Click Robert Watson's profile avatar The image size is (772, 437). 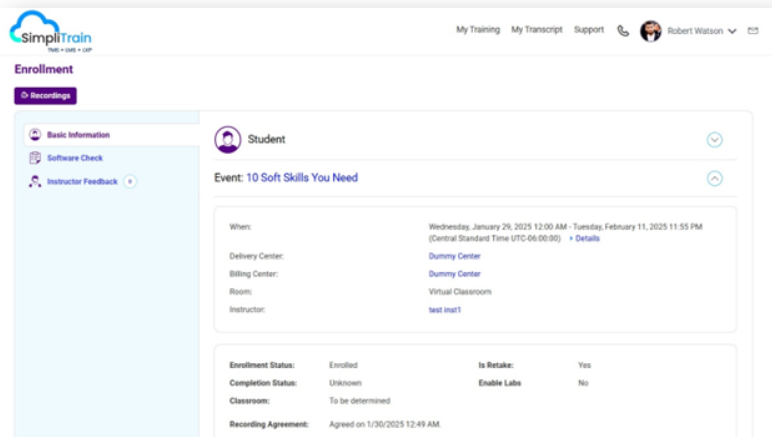coord(651,31)
